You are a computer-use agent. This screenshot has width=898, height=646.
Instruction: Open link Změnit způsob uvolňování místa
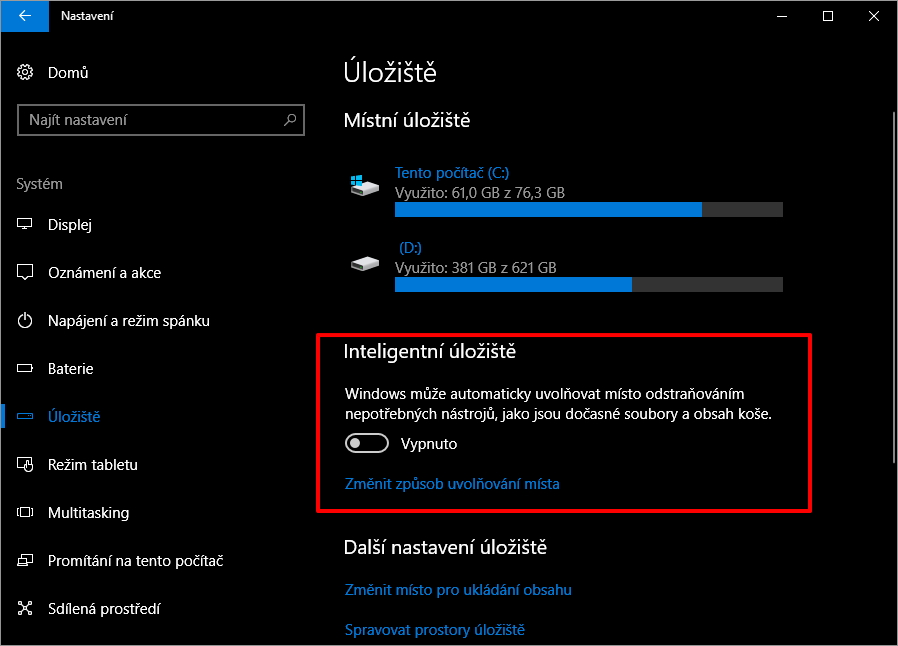point(452,484)
